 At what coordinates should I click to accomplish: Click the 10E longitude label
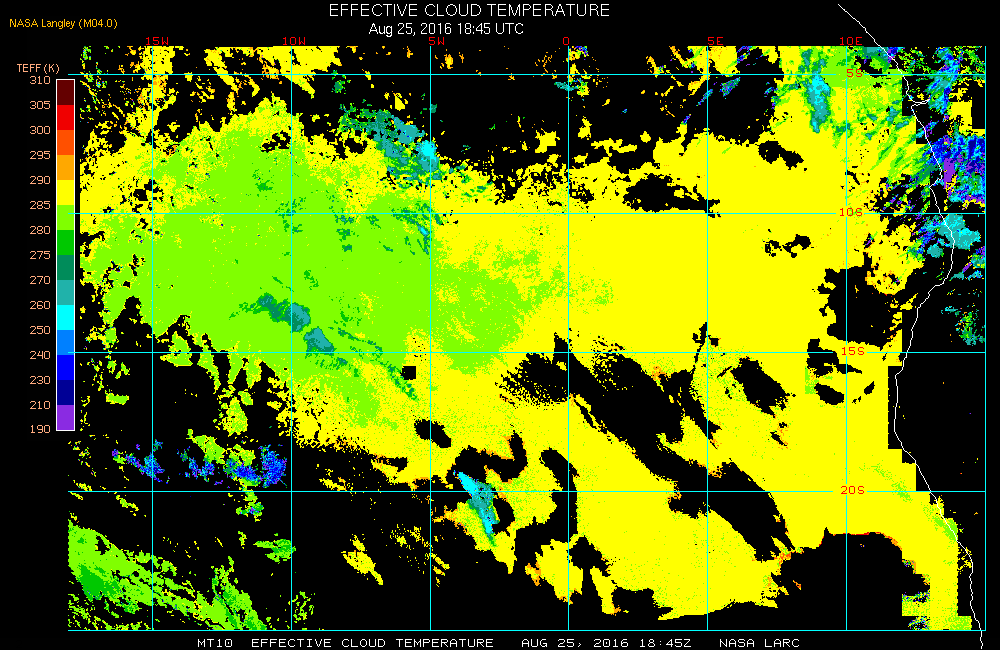click(x=851, y=41)
